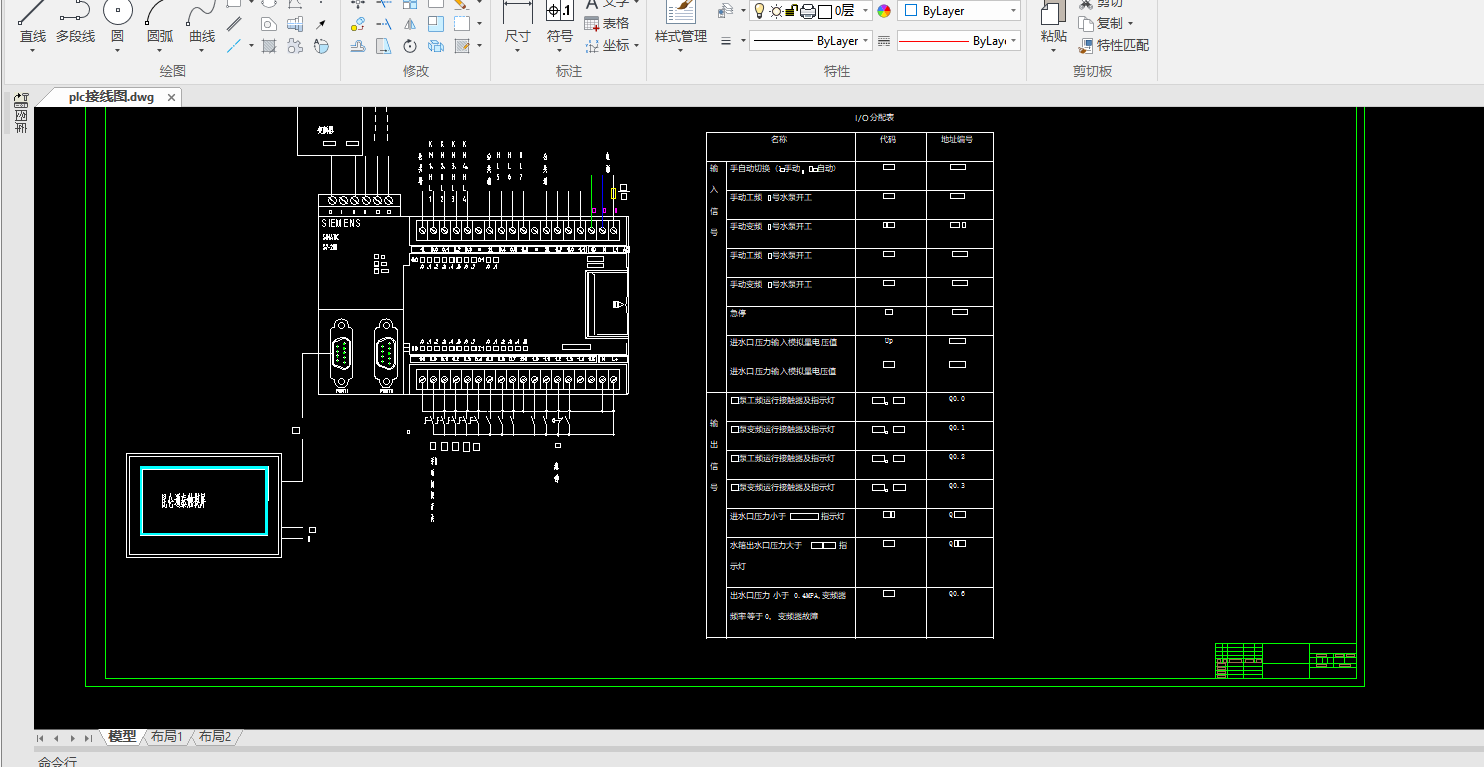Viewport: 1484px width, 767px height.
Task: Click the rainbow color wheel icon
Action: 884,11
